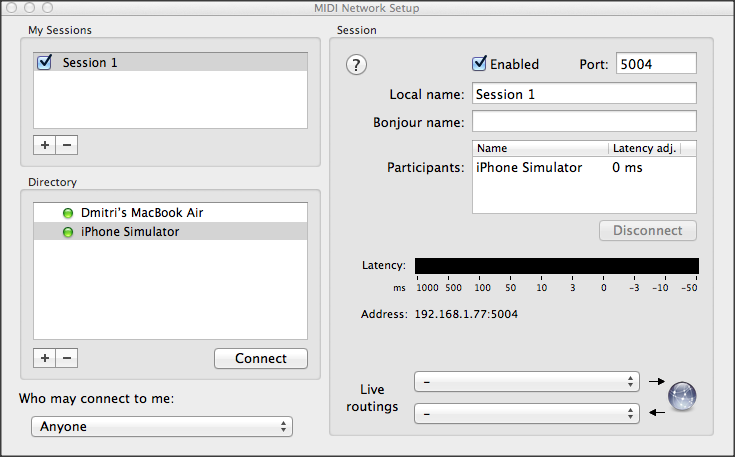Select Dmitri's MacBook Air in Directory
This screenshot has width=735, height=457.
142,213
